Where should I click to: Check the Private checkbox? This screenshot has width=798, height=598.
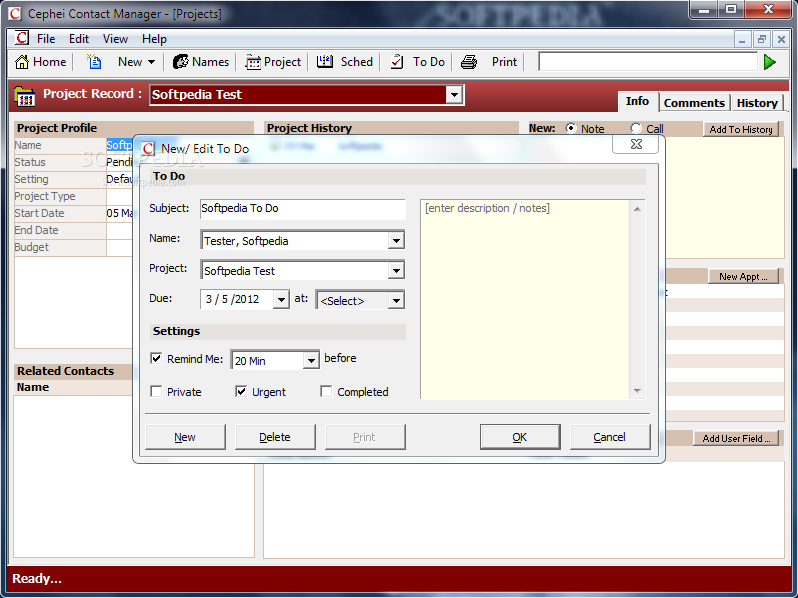[156, 391]
